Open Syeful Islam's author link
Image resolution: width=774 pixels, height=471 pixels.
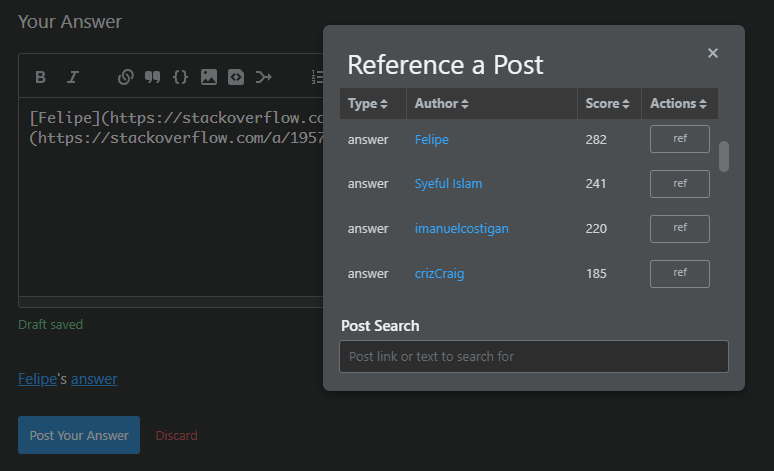448,184
